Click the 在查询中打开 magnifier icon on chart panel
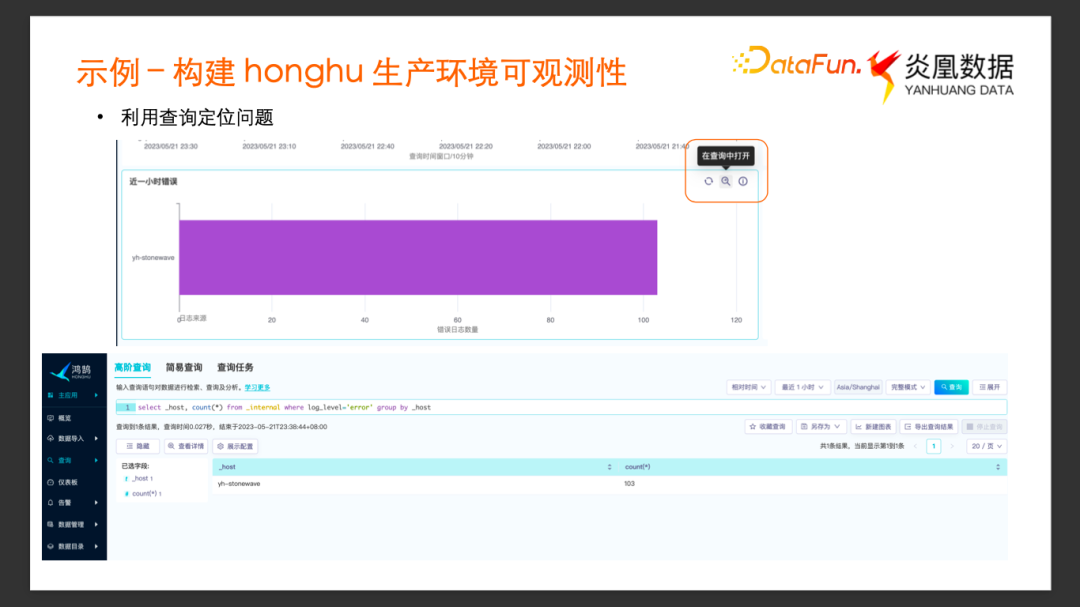Screen dimensions: 1080x607 725,181
